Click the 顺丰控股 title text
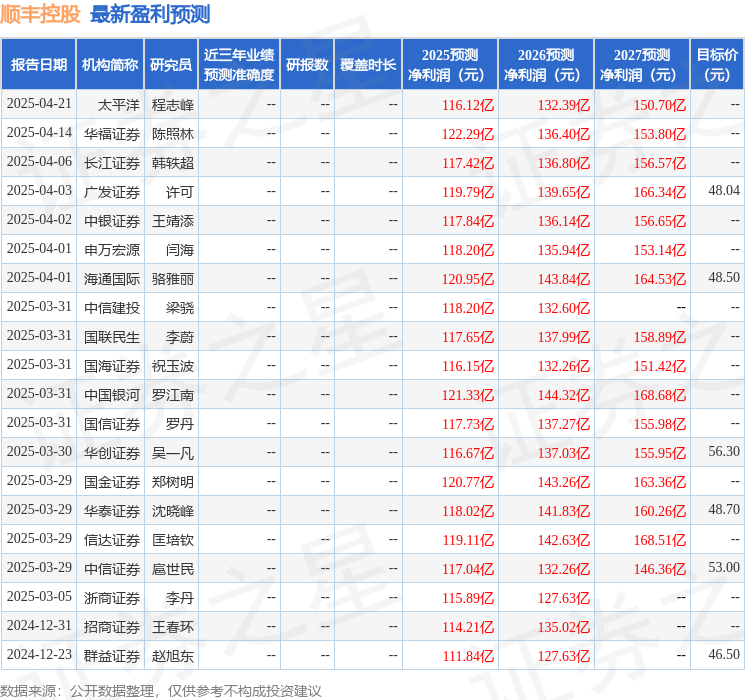 click(x=41, y=14)
